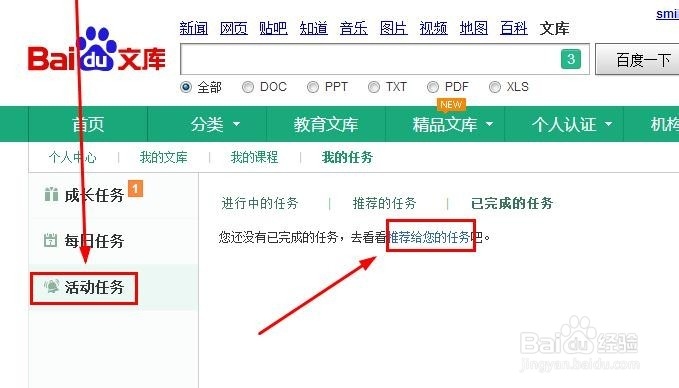Open 每日任务 in the sidebar
This screenshot has height=388, width=679.
[x=94, y=241]
